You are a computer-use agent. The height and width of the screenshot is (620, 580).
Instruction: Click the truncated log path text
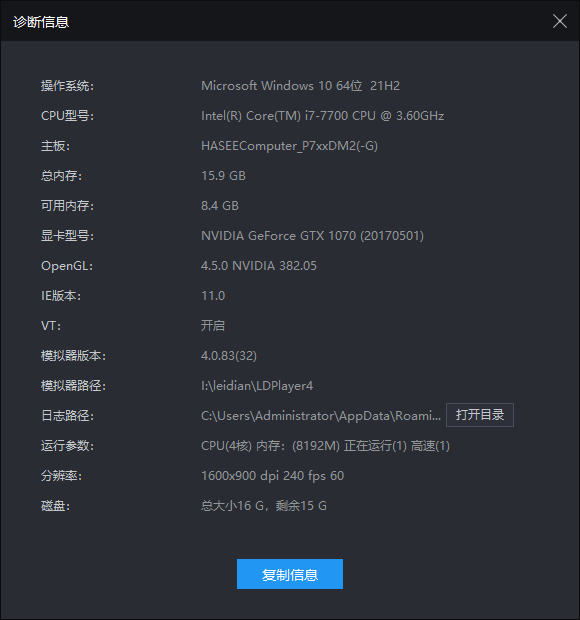(321, 416)
